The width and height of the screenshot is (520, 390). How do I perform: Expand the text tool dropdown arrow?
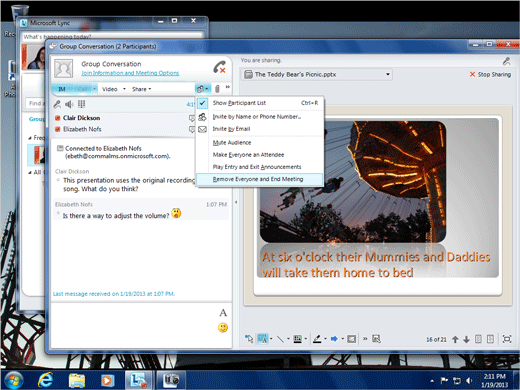pos(271,339)
